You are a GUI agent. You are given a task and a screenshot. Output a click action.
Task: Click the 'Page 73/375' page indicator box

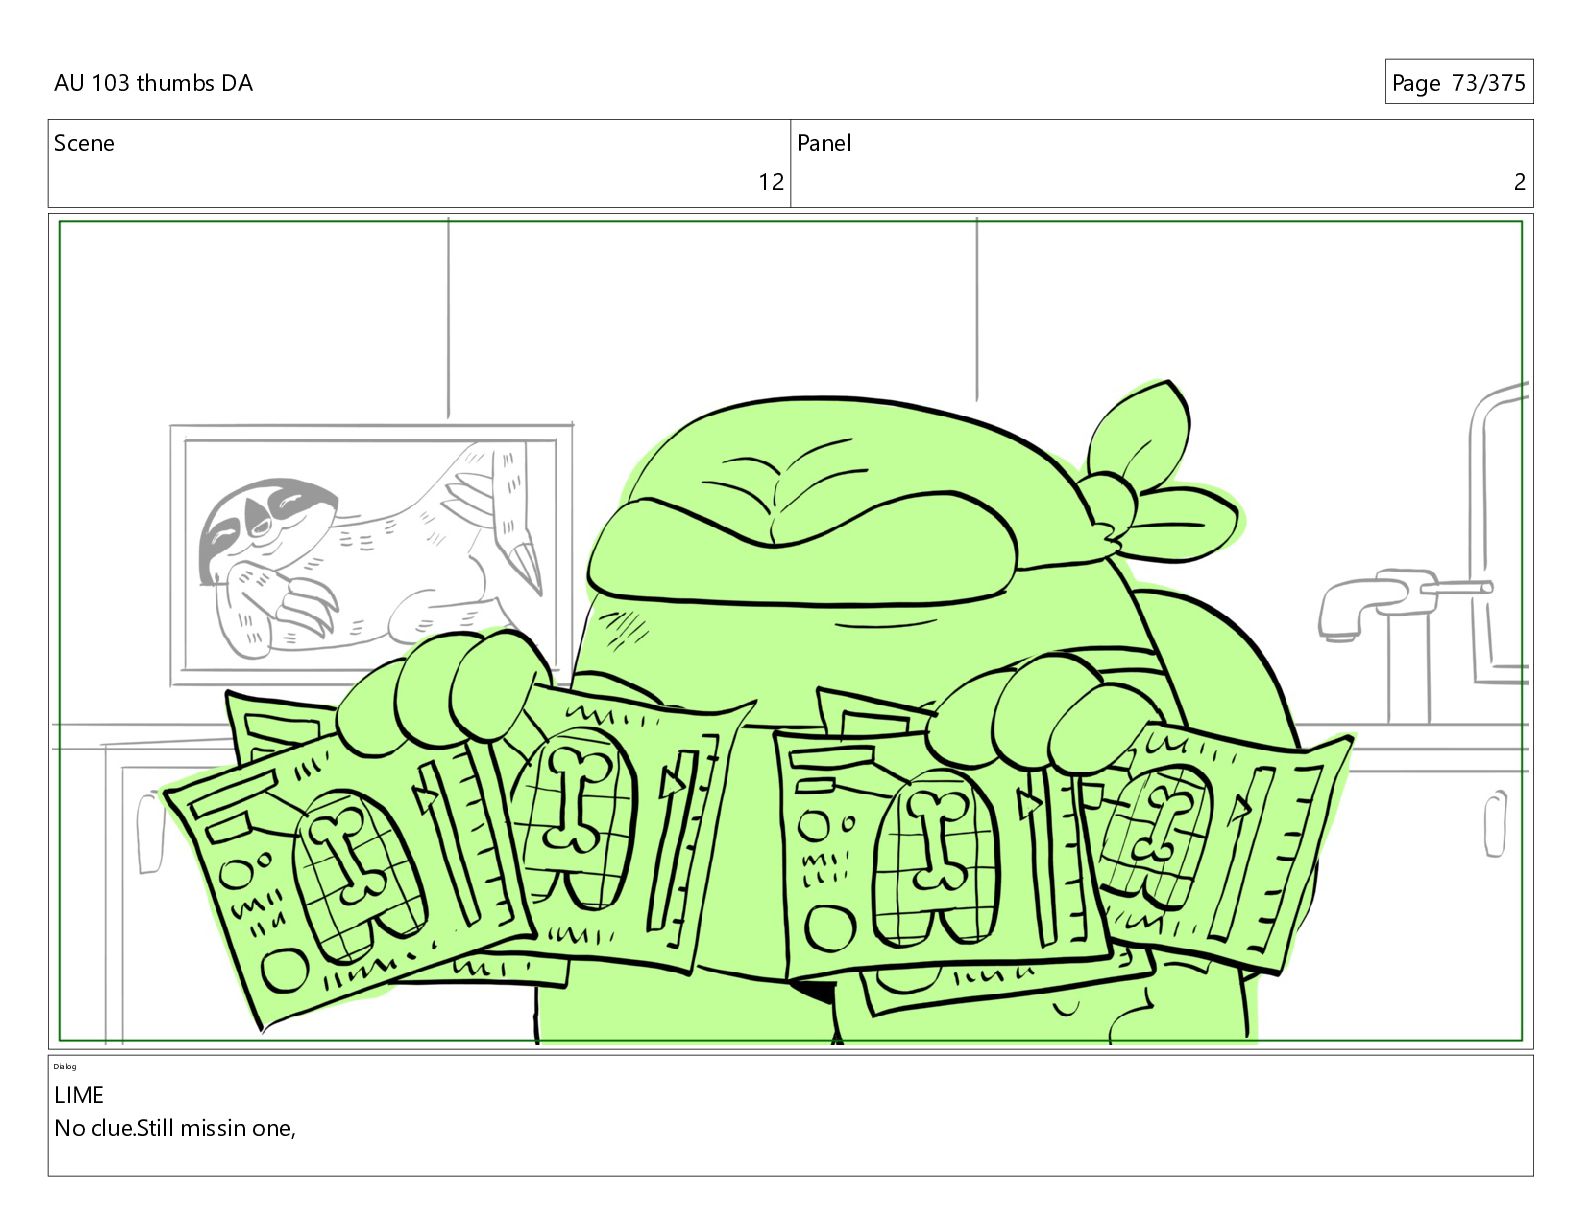point(1458,82)
